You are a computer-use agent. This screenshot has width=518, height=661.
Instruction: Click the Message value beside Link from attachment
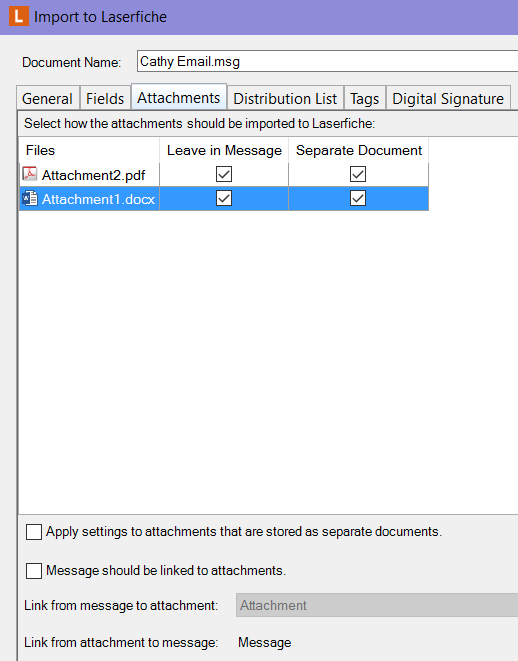click(x=265, y=642)
